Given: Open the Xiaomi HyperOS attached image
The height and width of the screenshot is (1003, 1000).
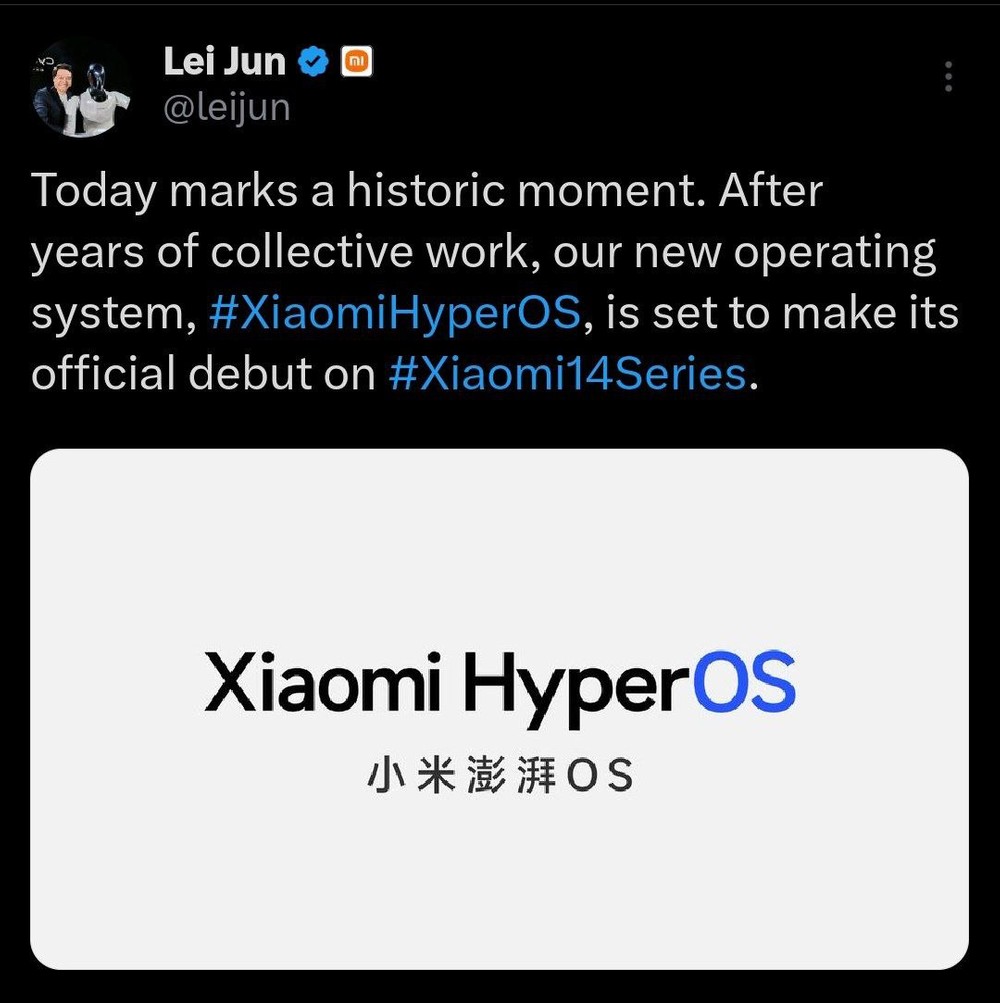Looking at the screenshot, I should click(499, 709).
